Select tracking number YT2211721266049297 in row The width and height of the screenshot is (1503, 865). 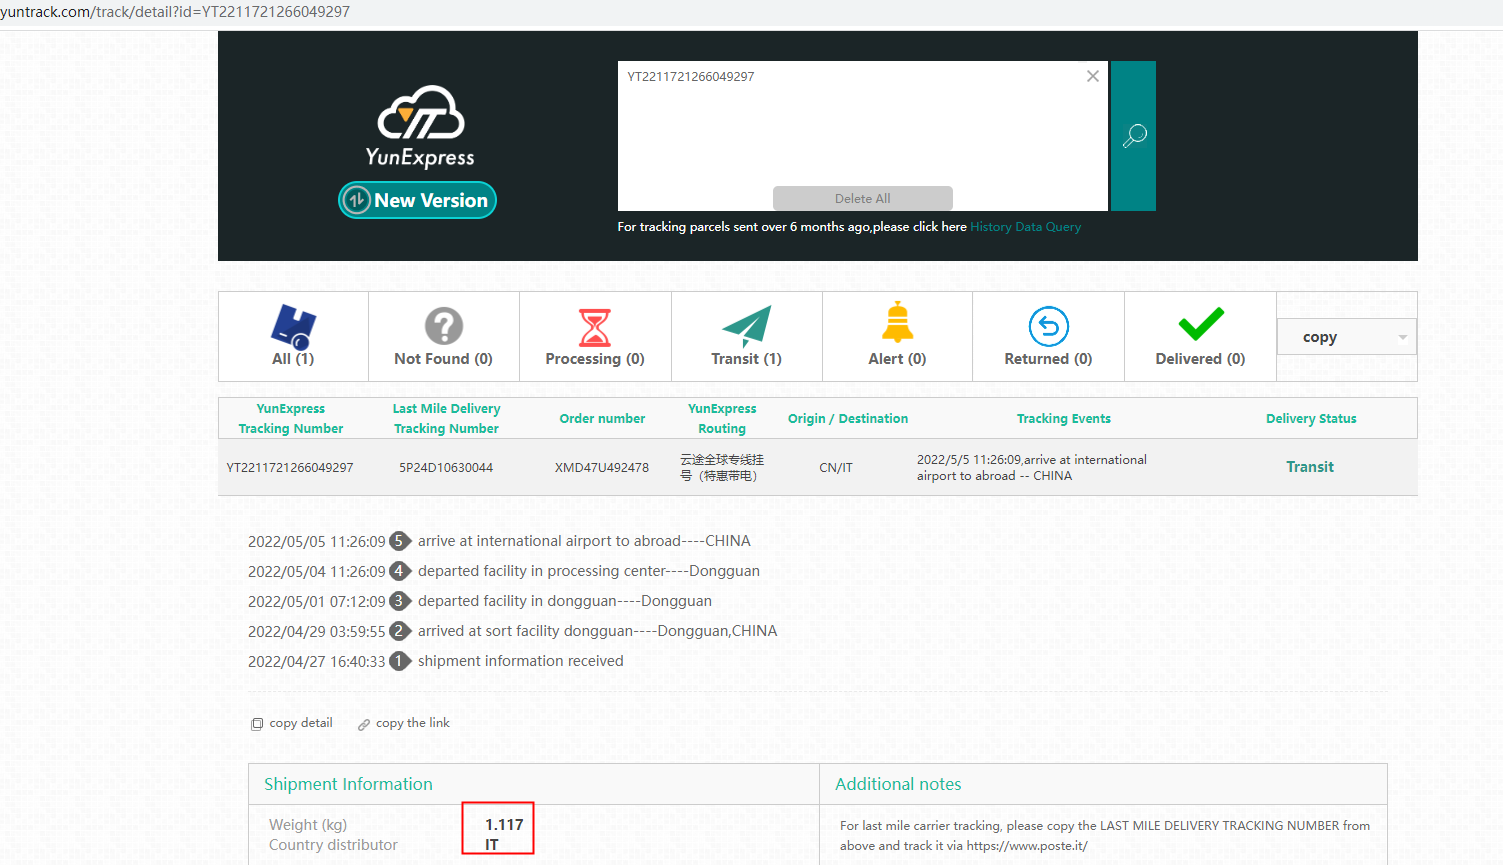click(x=290, y=467)
